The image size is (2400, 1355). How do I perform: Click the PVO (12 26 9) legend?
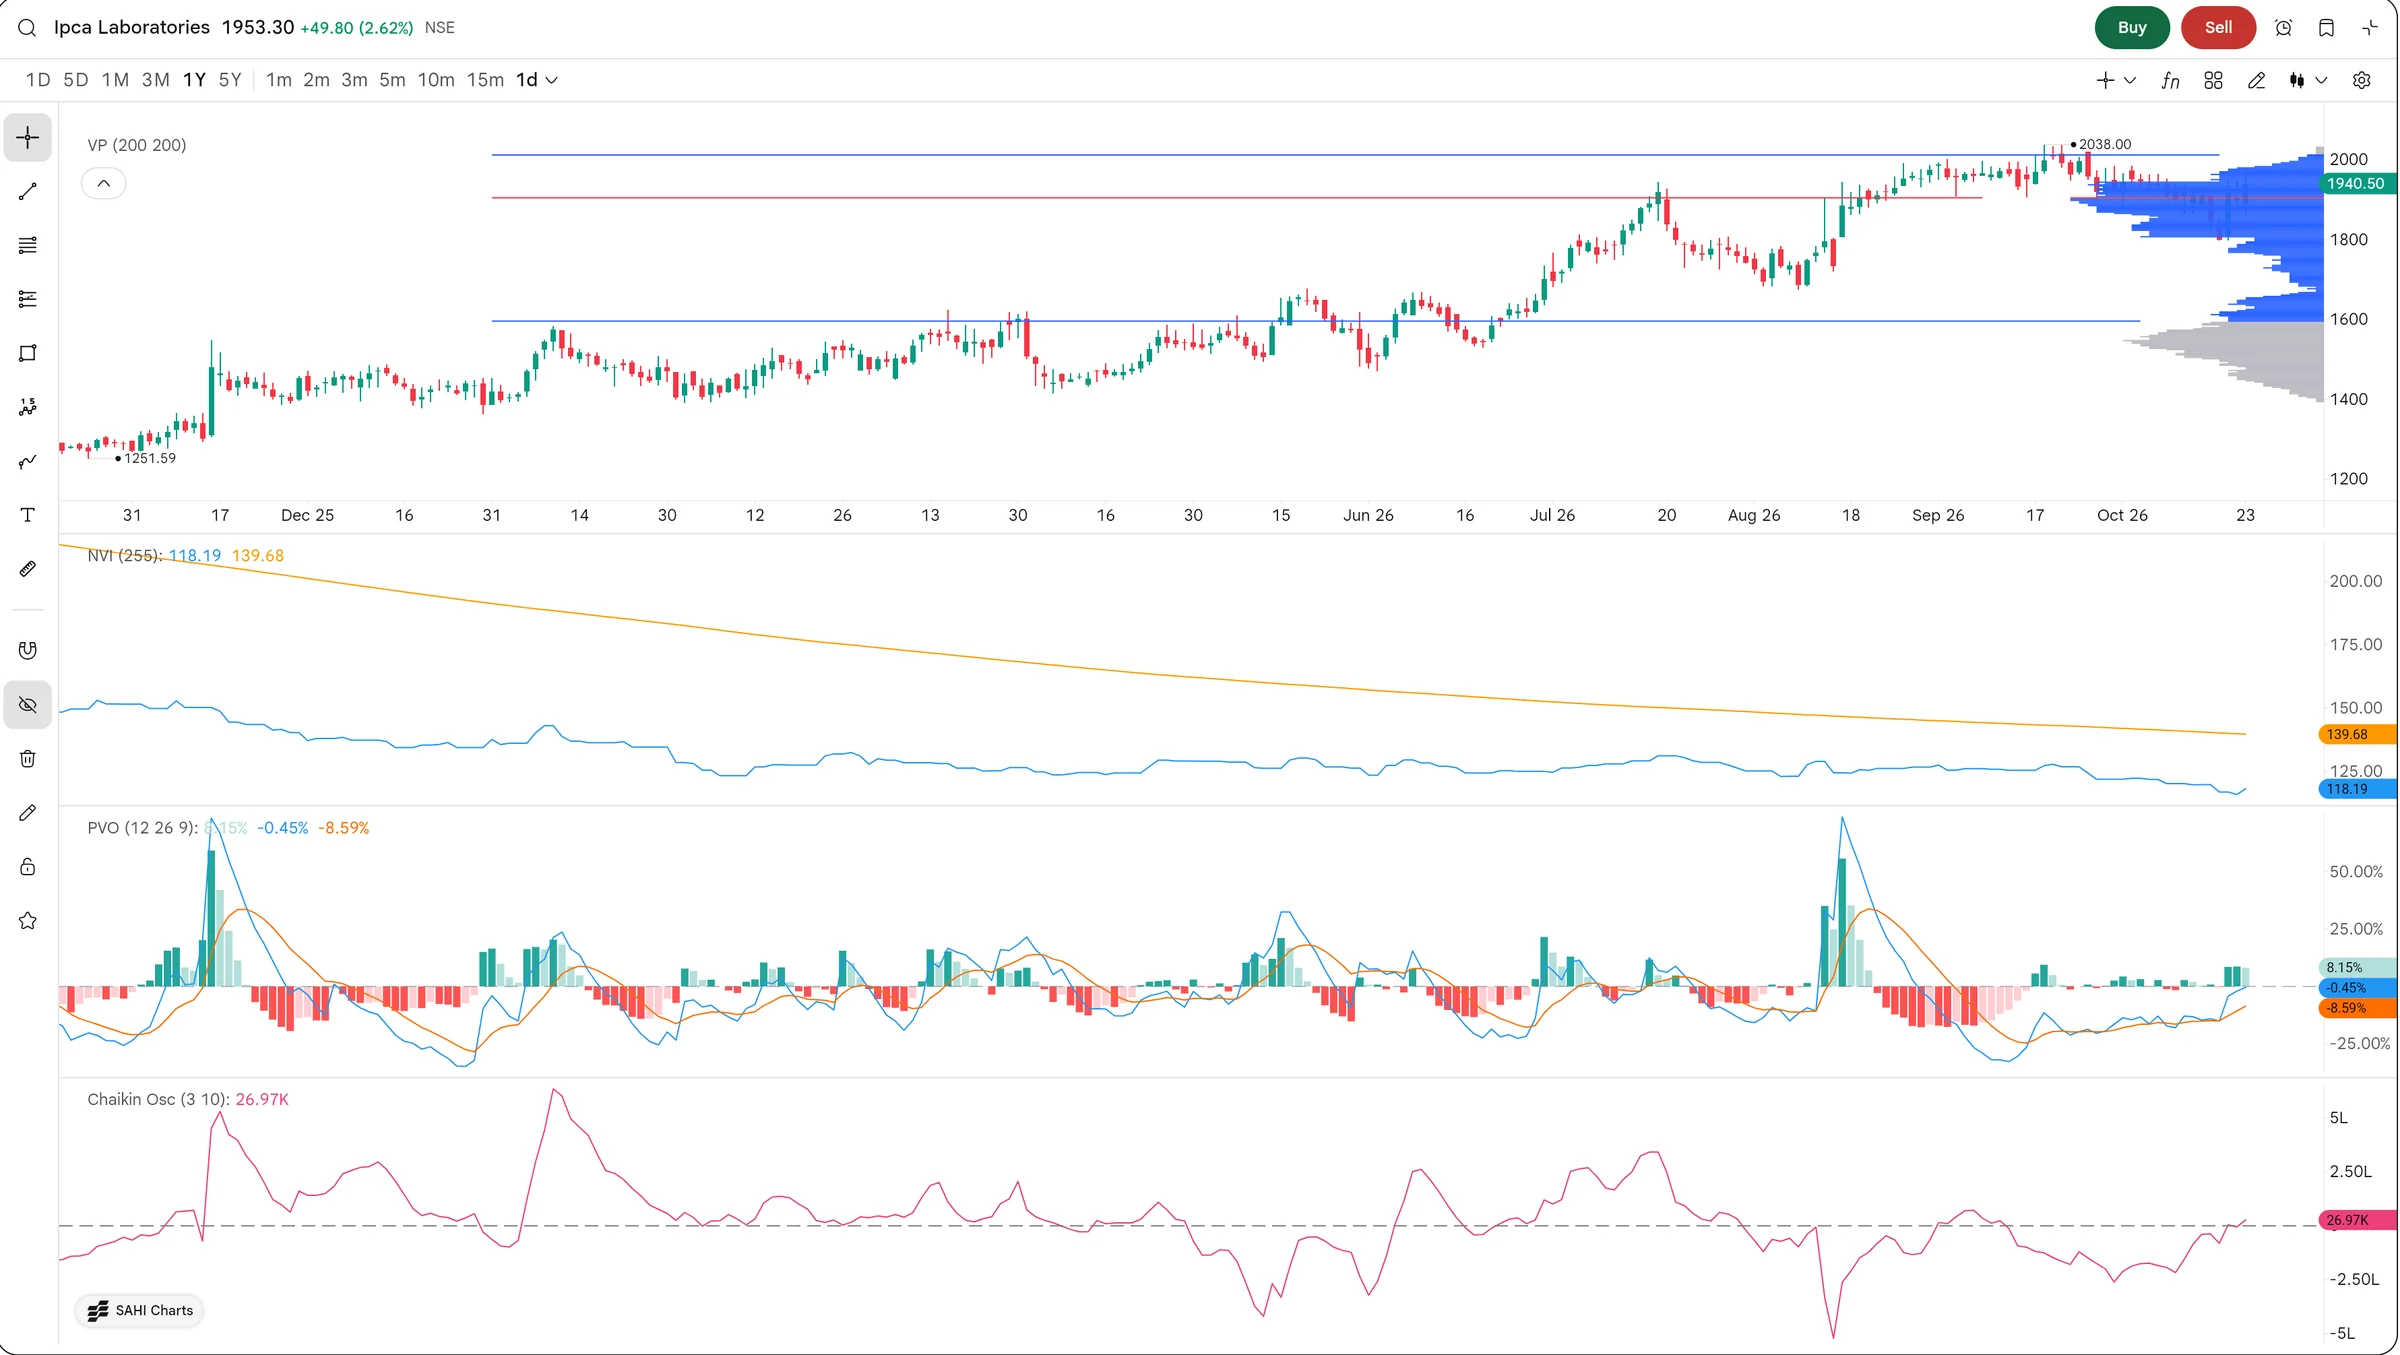click(142, 828)
